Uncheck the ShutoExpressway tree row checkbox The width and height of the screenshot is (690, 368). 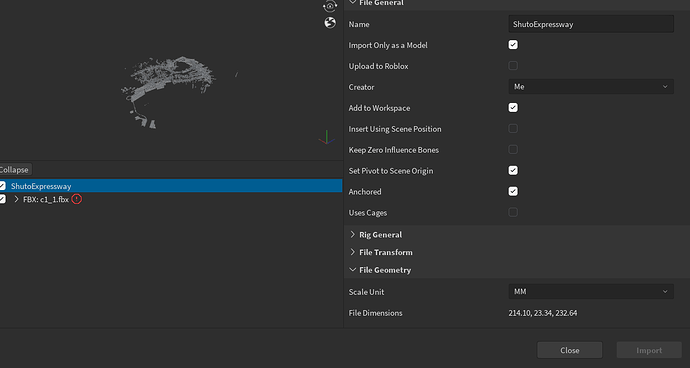(2, 186)
